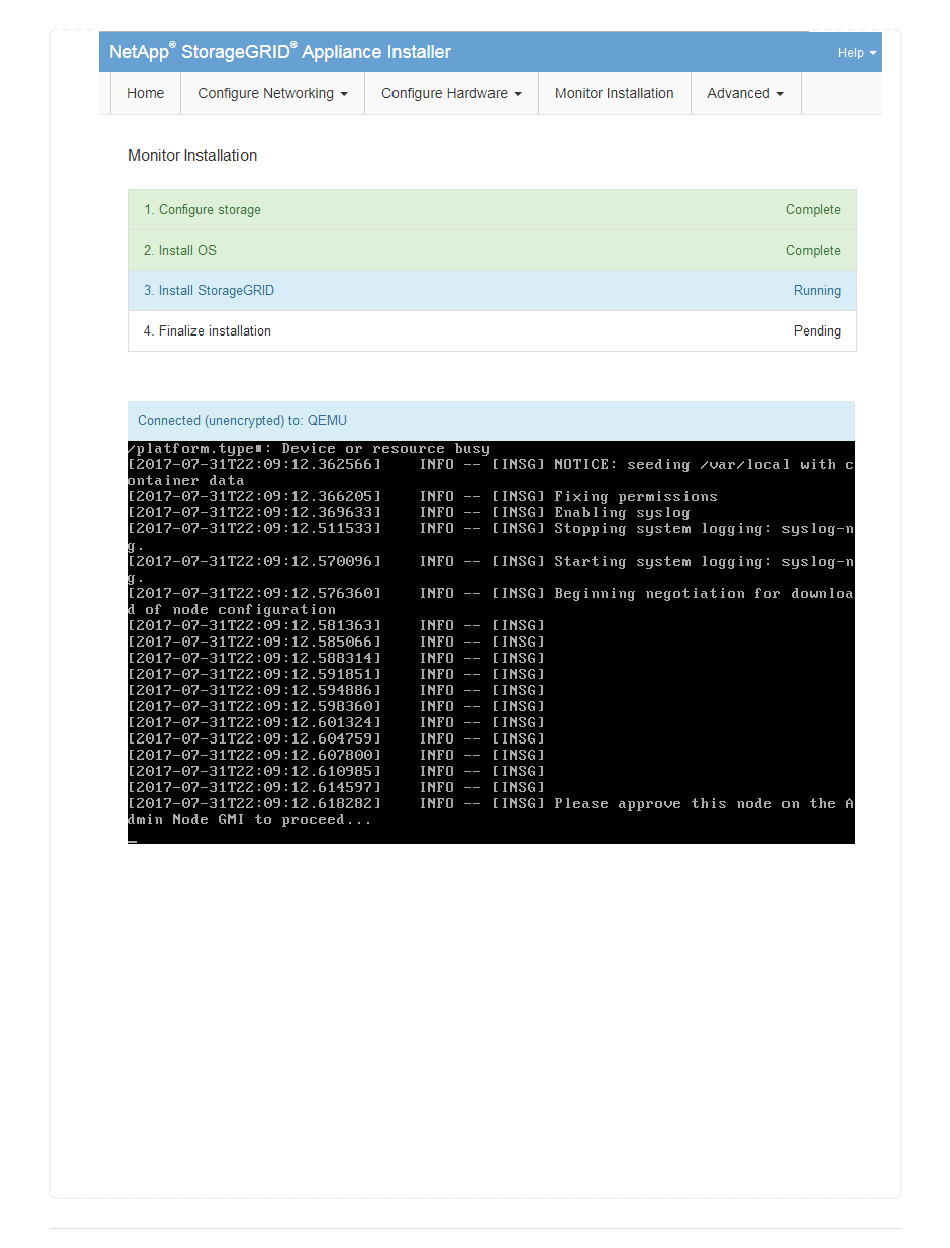Click the Running status for Install StorageGRID
The width and height of the screenshot is (950, 1248).
coord(817,291)
